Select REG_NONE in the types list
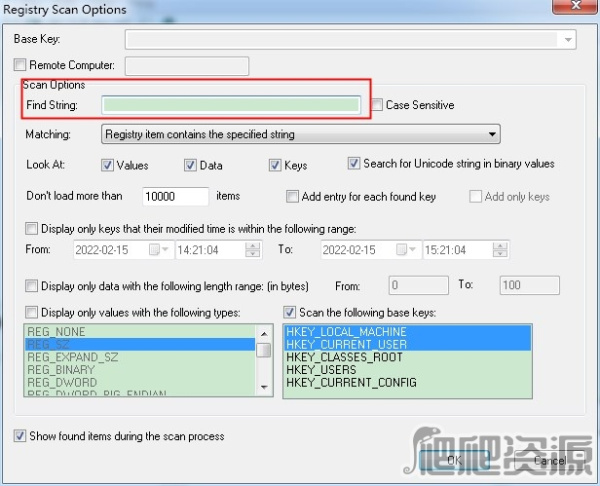 coord(140,331)
